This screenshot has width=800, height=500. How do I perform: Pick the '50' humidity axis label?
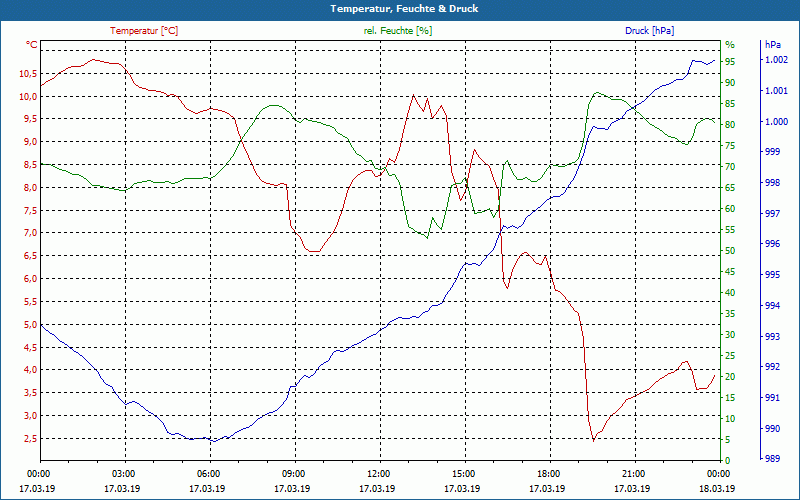coord(730,251)
